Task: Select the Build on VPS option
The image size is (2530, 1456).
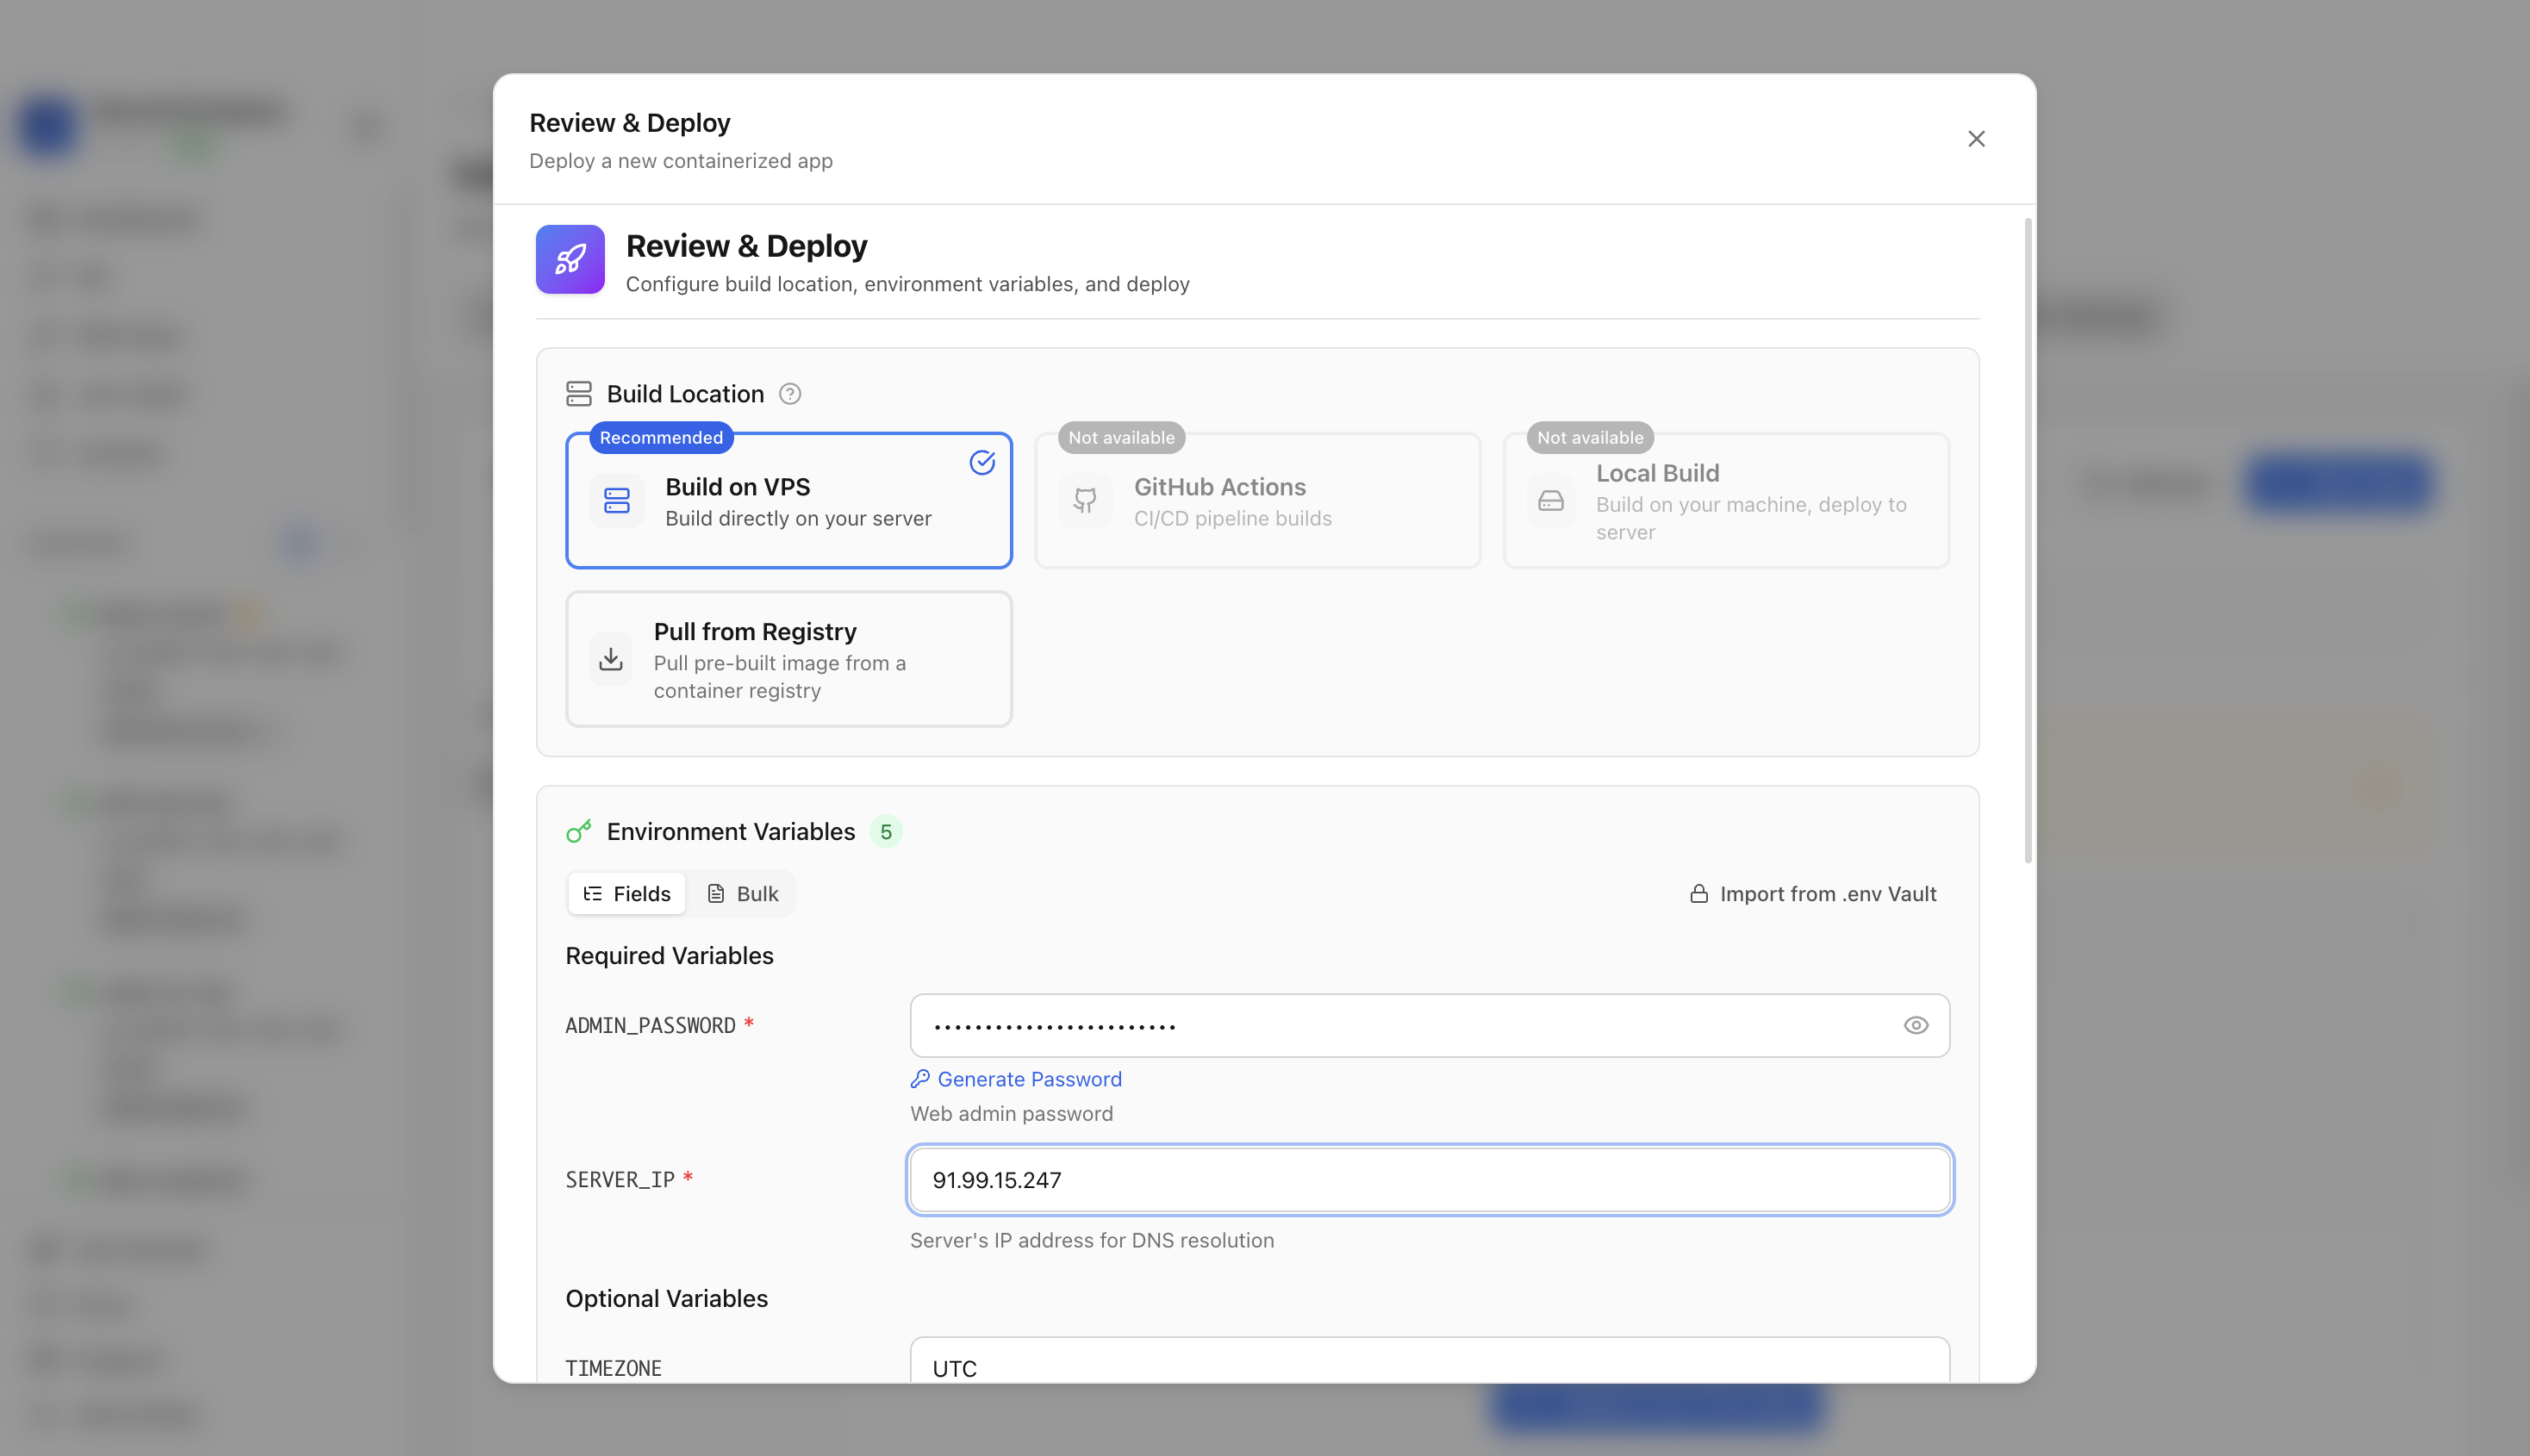Action: coord(789,501)
